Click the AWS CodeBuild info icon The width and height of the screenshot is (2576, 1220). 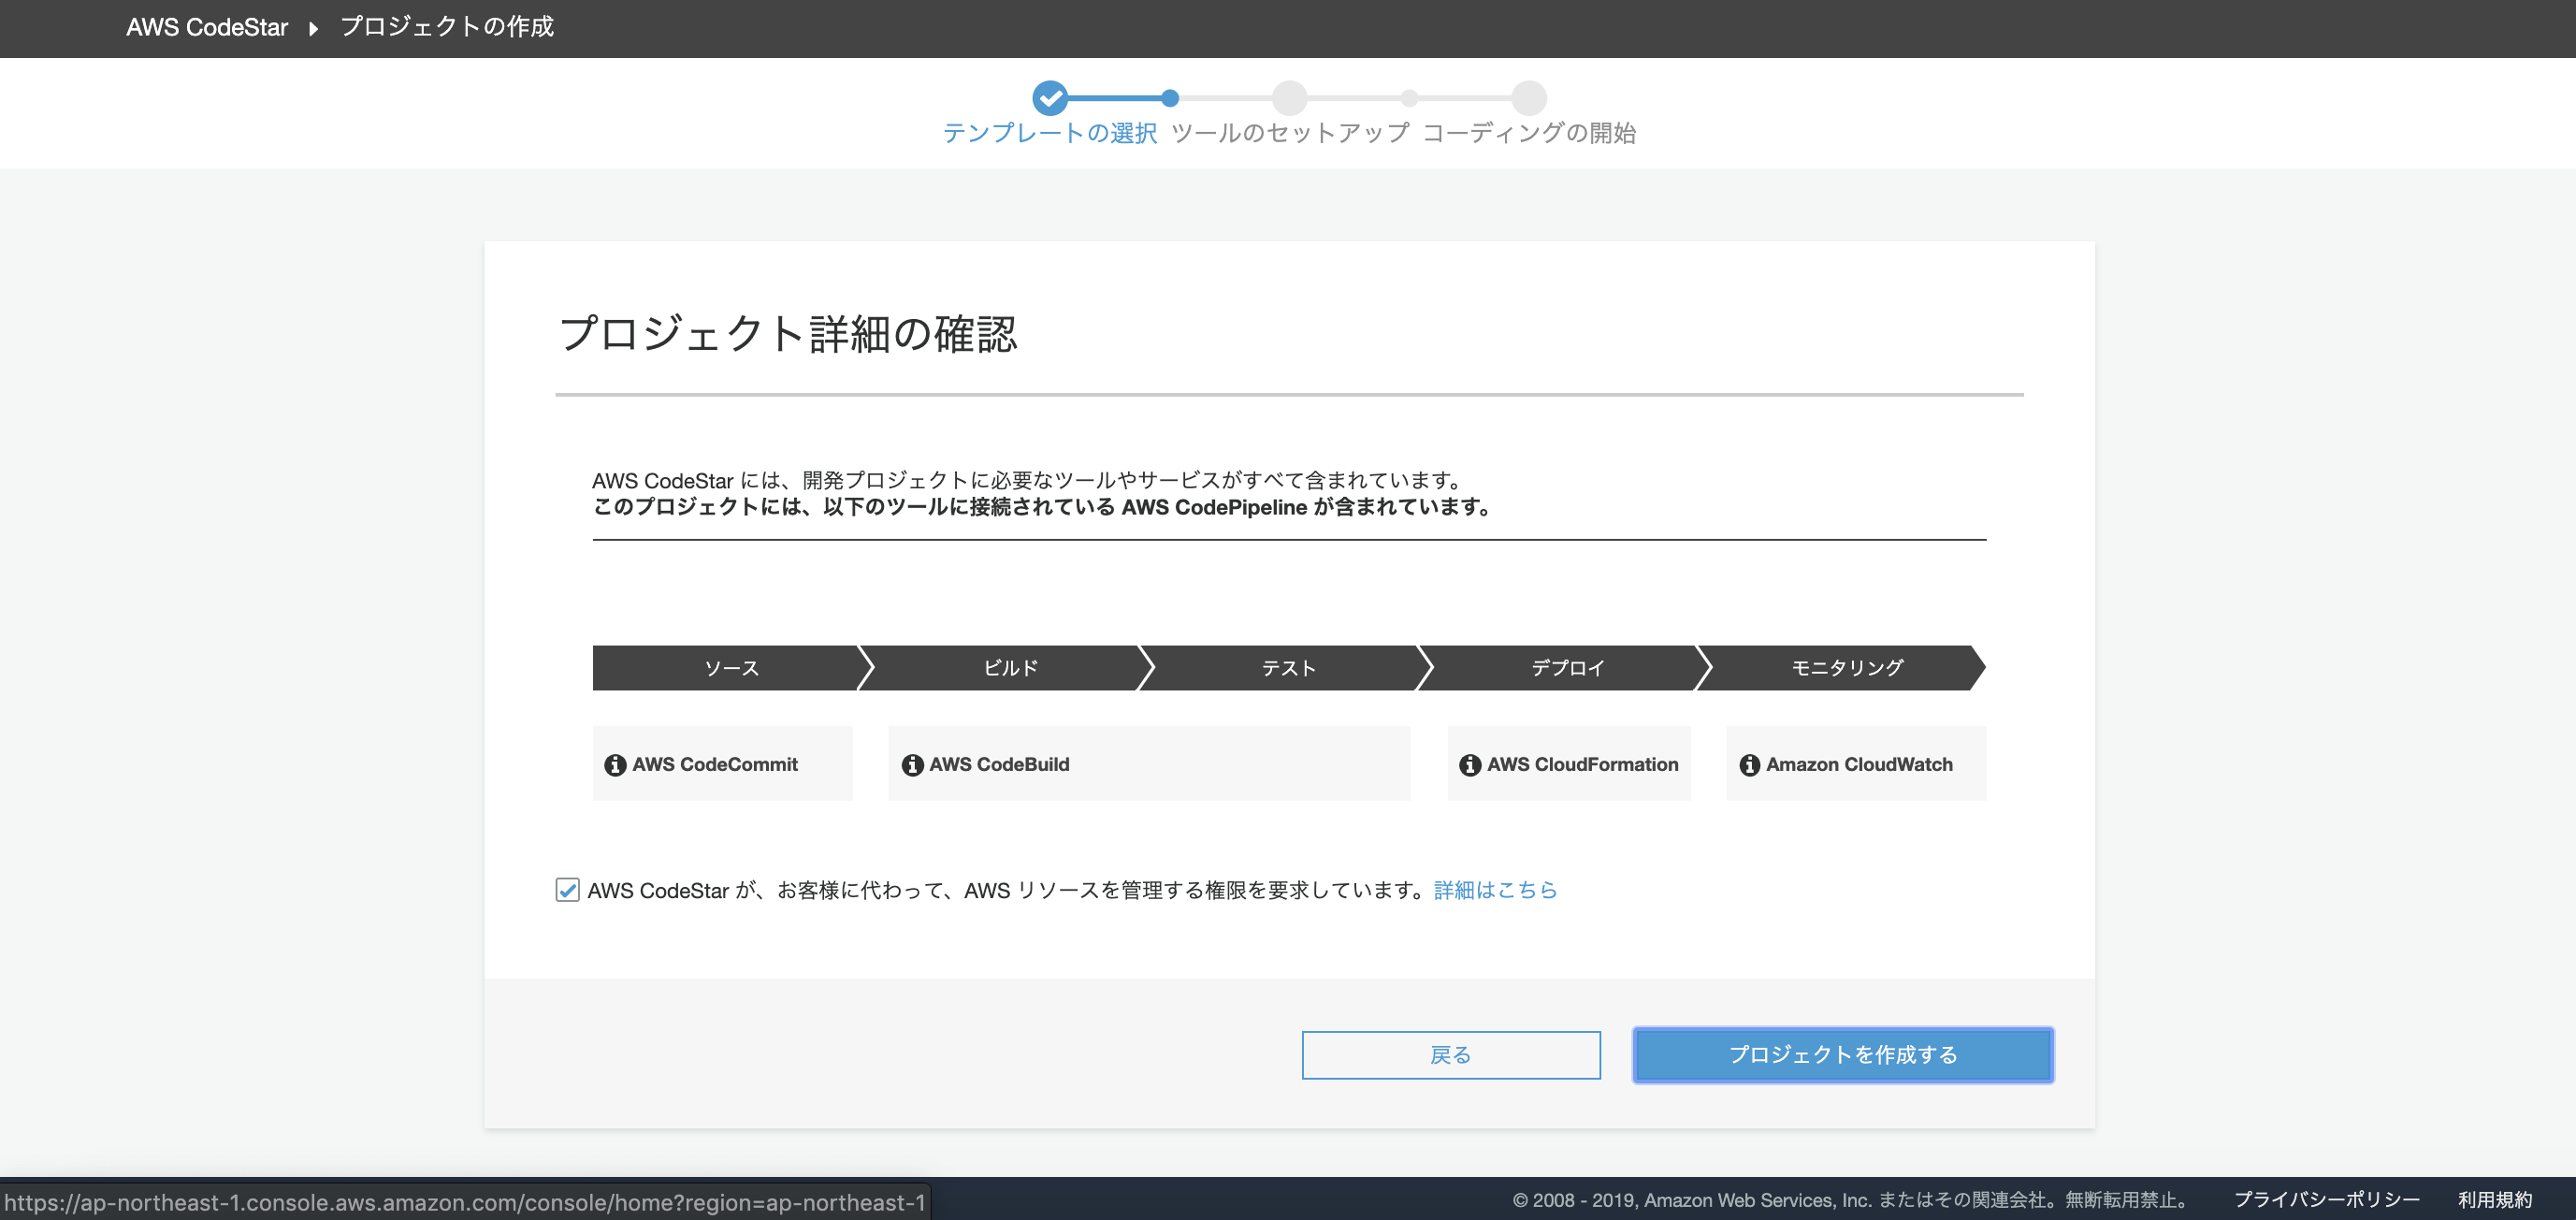912,765
